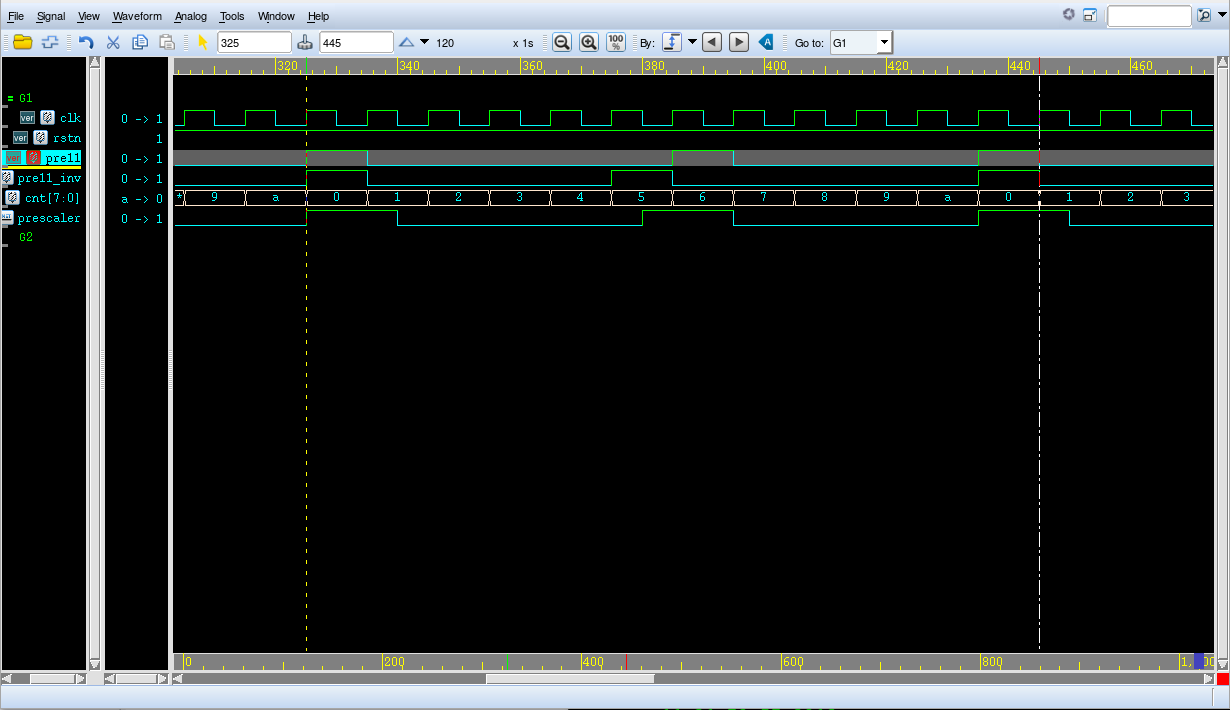
Task: Select group G1 in signal list
Action: [x=25, y=98]
